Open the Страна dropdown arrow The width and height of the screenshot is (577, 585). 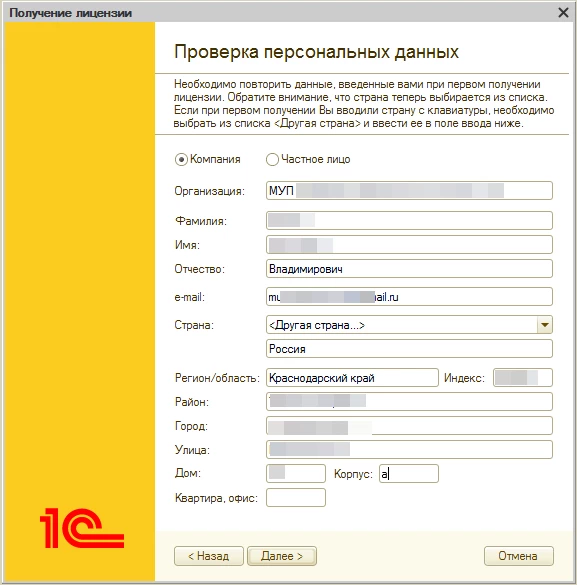545,325
